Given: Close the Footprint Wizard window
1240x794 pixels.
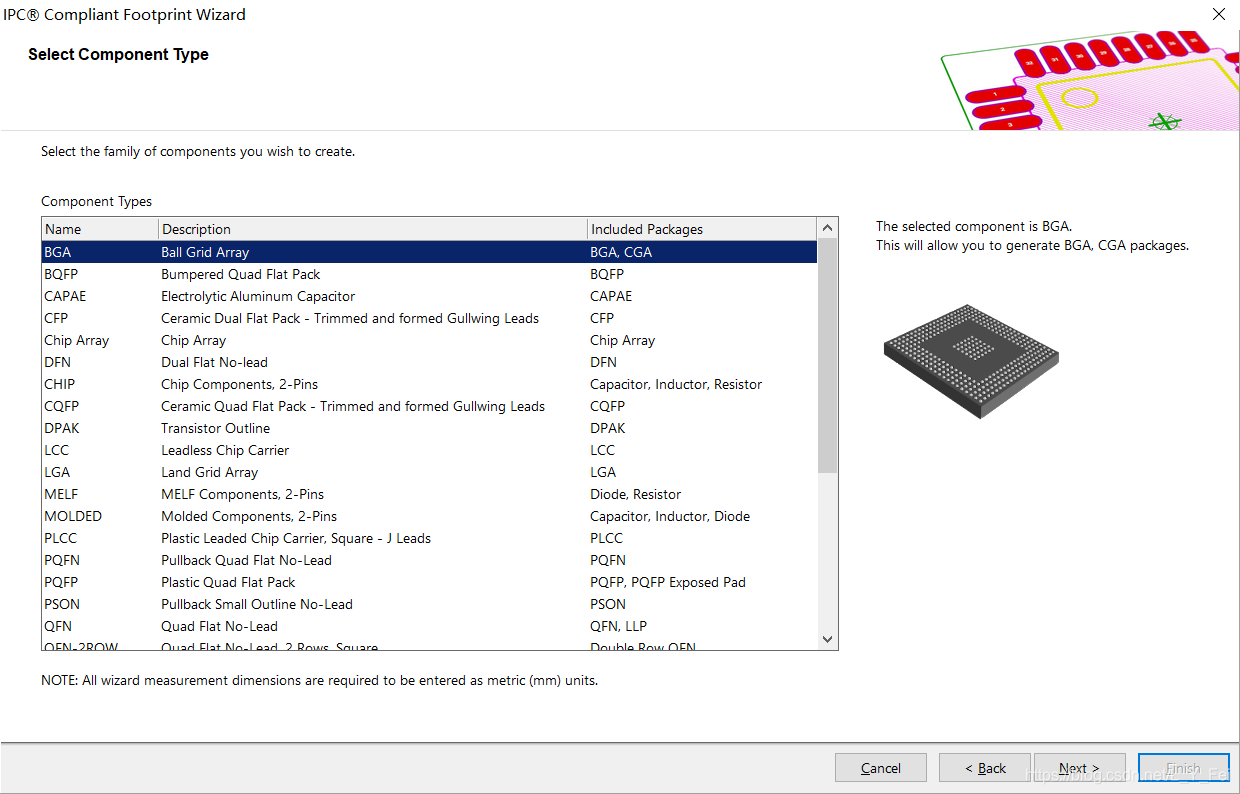Looking at the screenshot, I should coord(1218,14).
